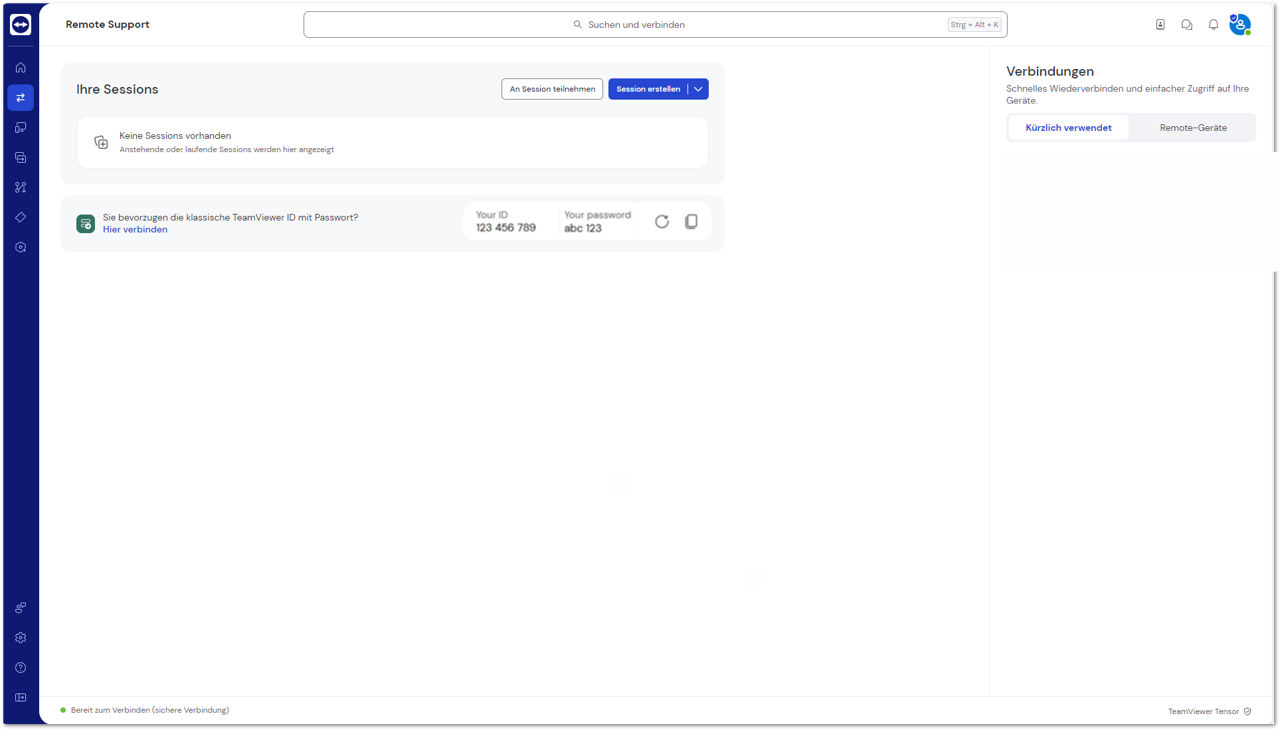Click the Bereit zum Verbinden status text
This screenshot has height=731, width=1280.
click(150, 710)
